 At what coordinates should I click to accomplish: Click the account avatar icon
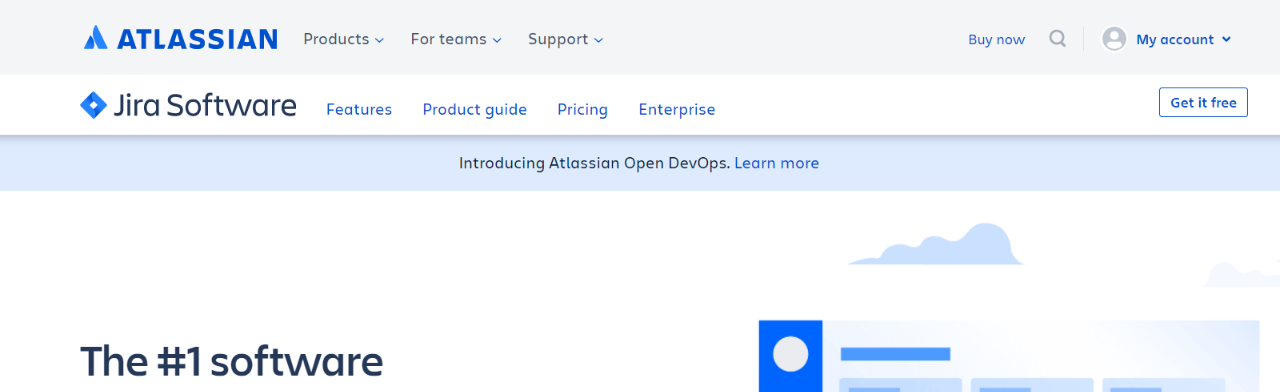click(x=1114, y=39)
